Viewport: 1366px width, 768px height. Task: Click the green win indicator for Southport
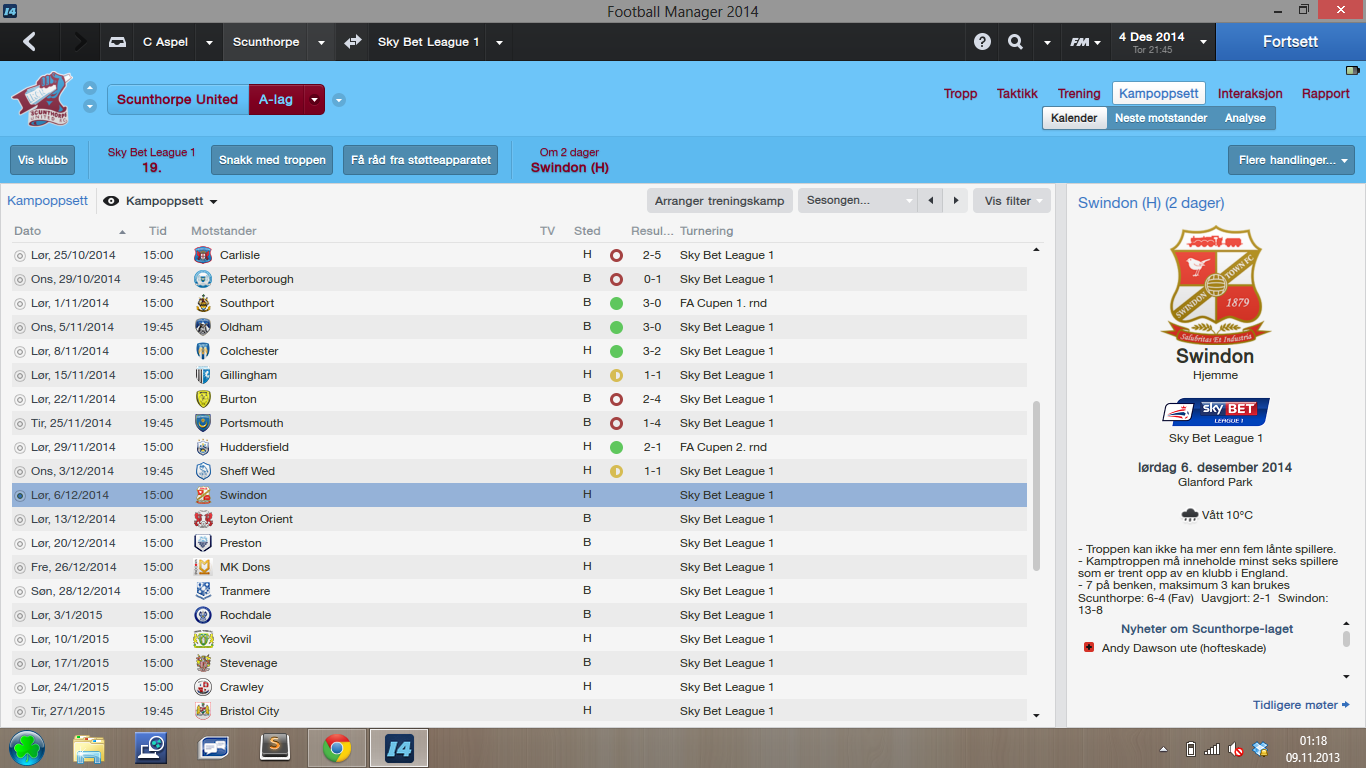point(616,303)
